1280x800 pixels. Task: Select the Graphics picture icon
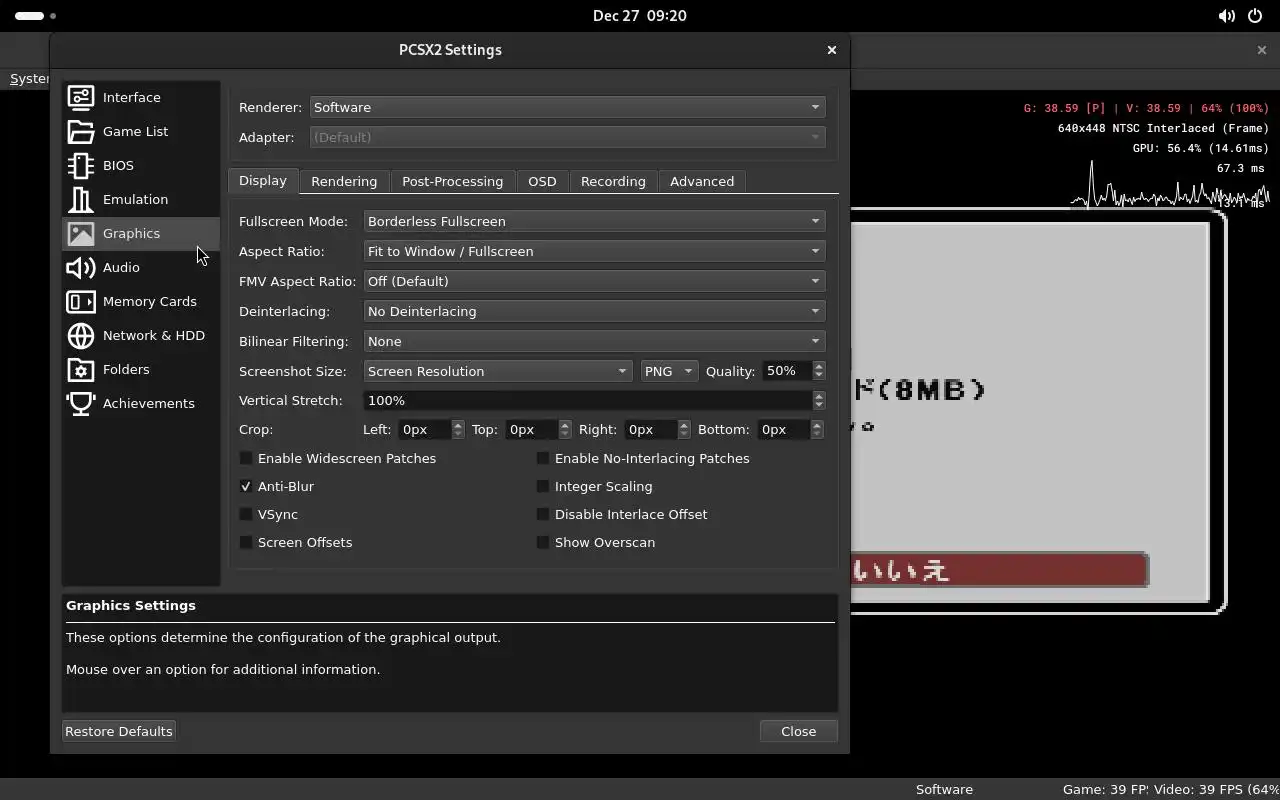coord(81,233)
